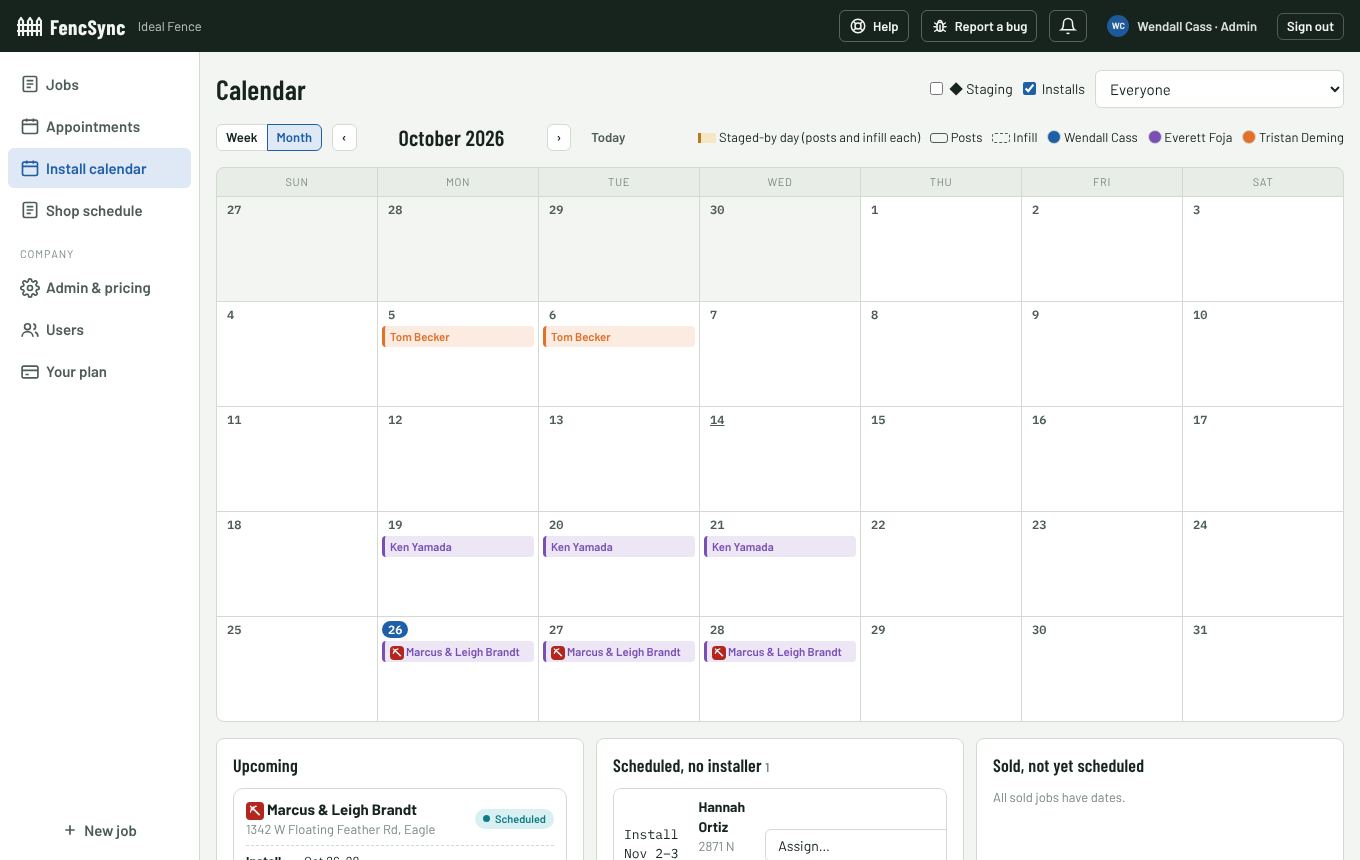Click the Appointments calendar icon
Viewport: 1360px width, 860px height.
pyautogui.click(x=30, y=127)
